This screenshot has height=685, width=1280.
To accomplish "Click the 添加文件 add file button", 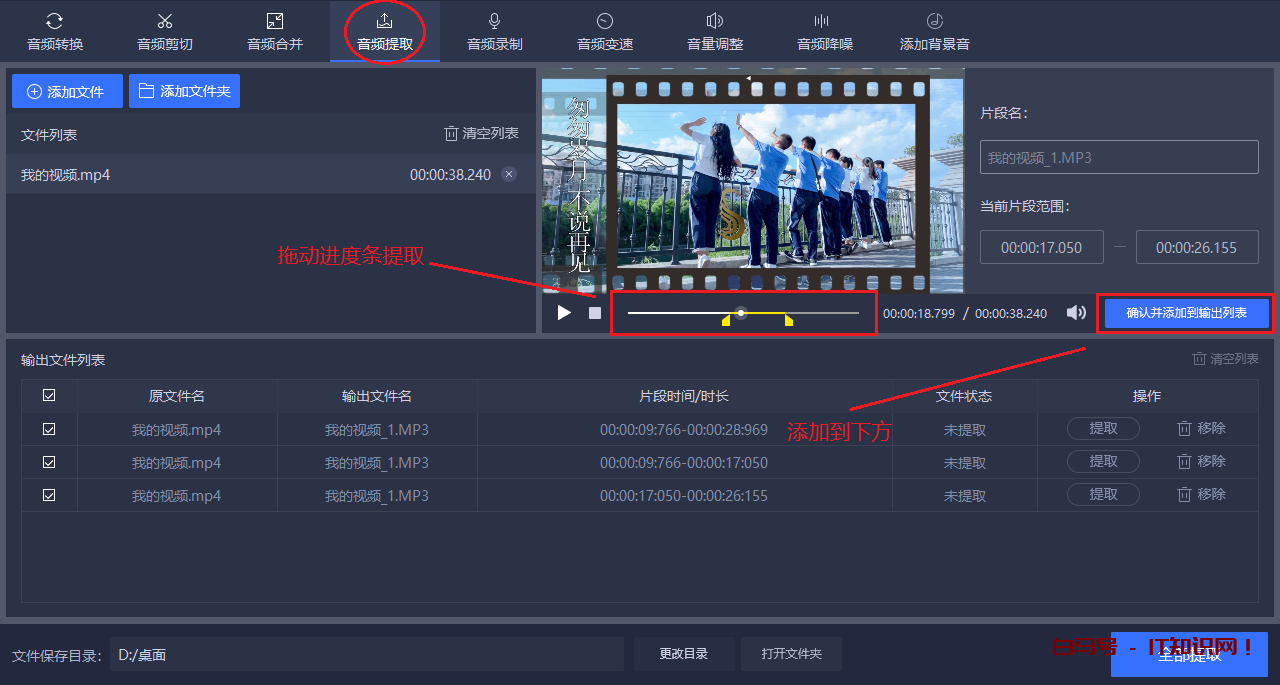I will (67, 91).
